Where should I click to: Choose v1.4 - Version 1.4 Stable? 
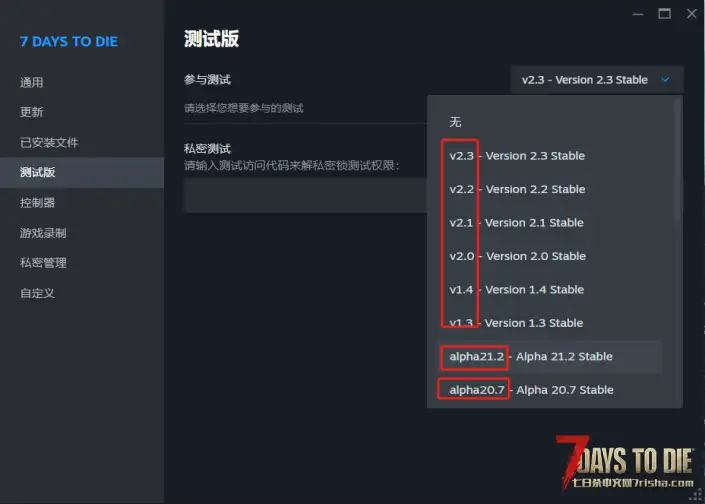[550, 290]
